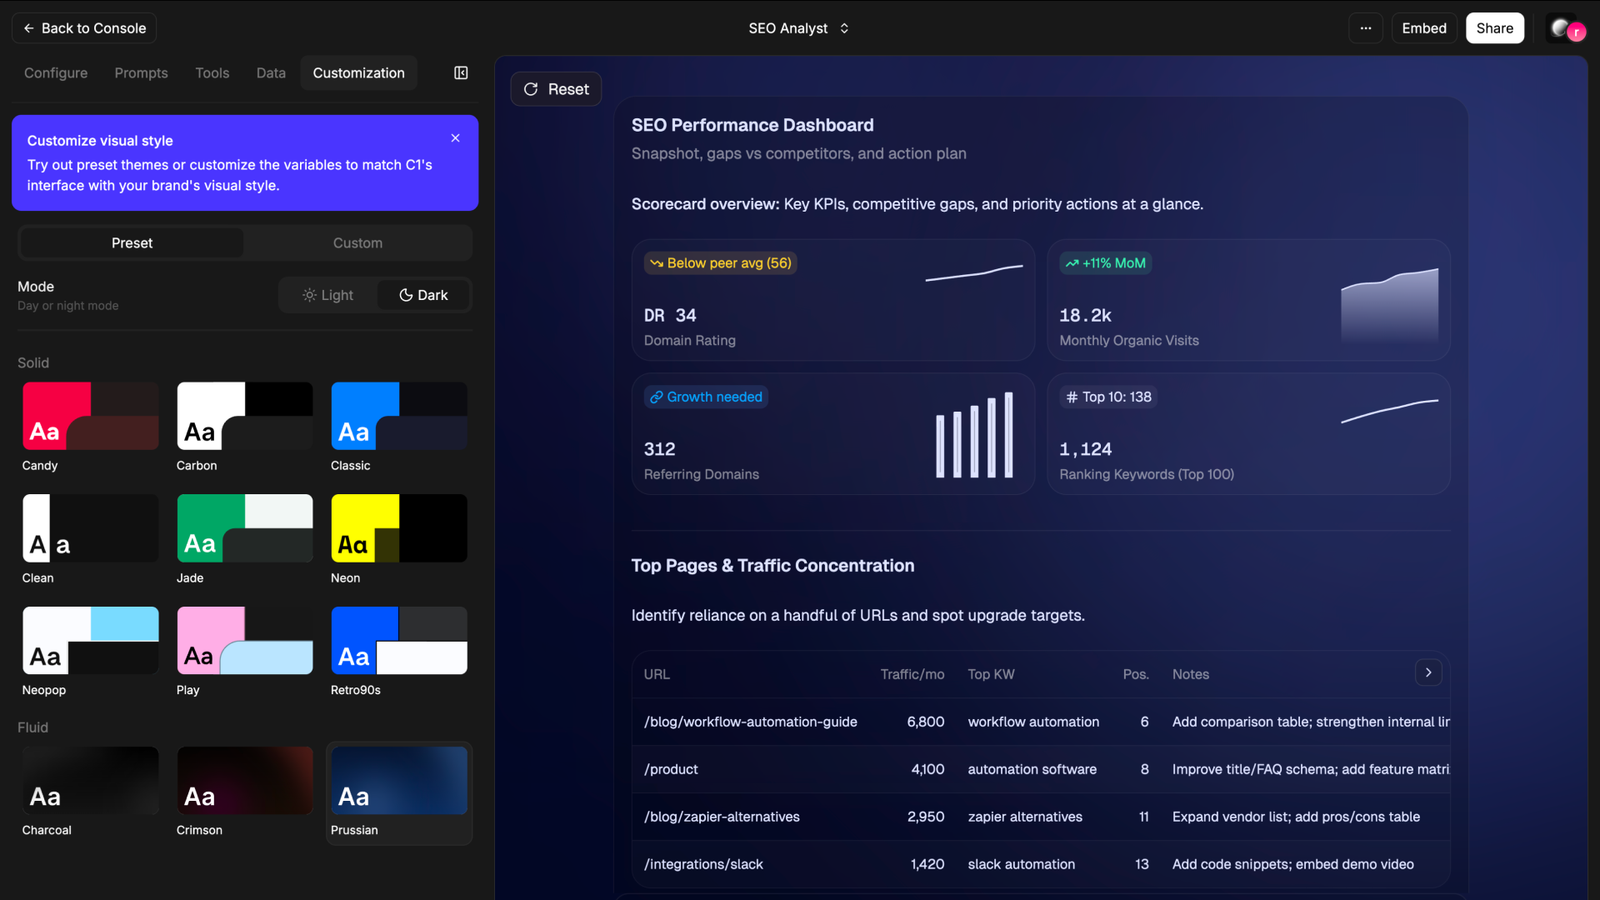Image resolution: width=1600 pixels, height=900 pixels.
Task: Close the Customize visual style banner
Action: pos(455,138)
